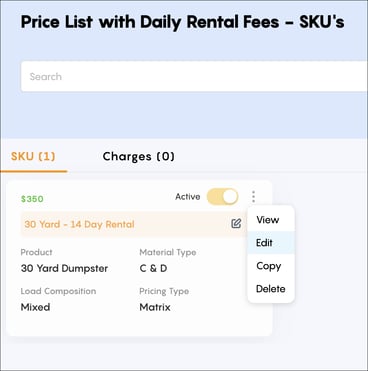Select the 30 Yard - 14 Day Rental name
368x371 pixels.
(79, 224)
